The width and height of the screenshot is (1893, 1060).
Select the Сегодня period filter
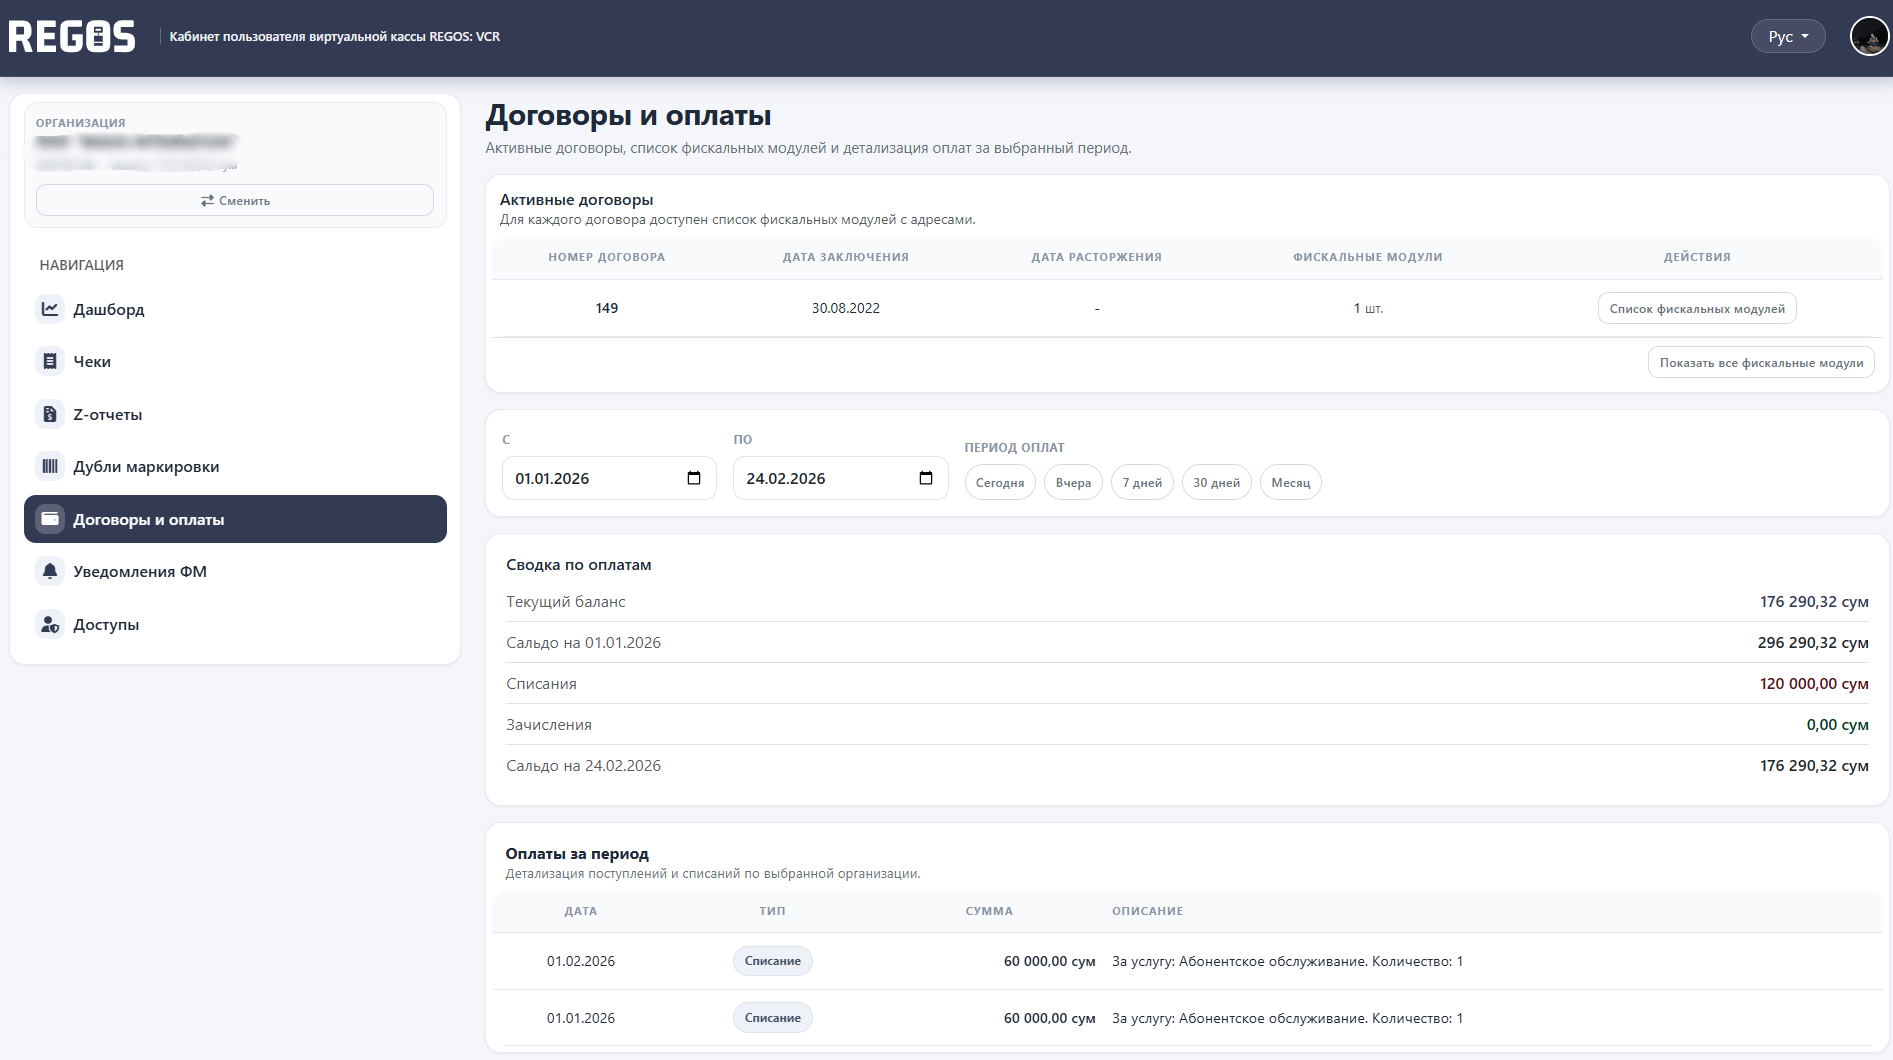[x=999, y=483]
